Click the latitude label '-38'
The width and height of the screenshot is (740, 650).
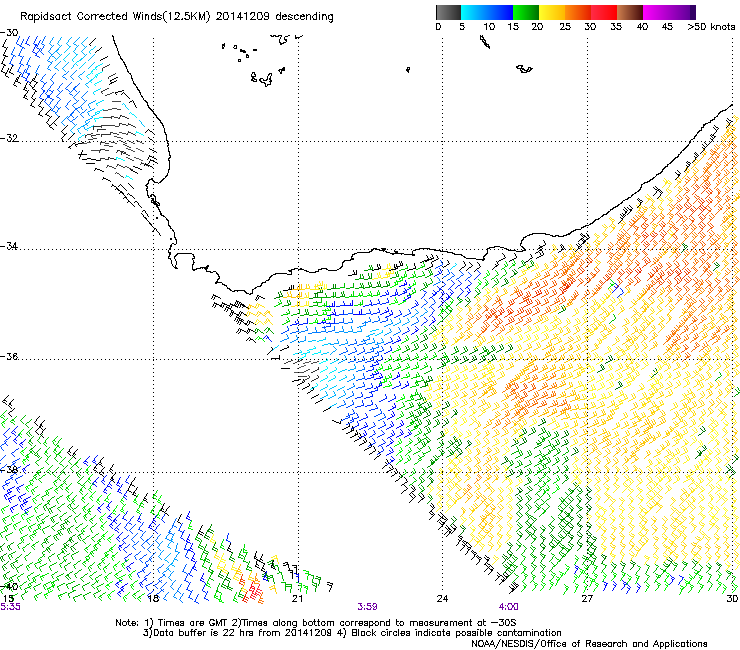pyautogui.click(x=9, y=469)
